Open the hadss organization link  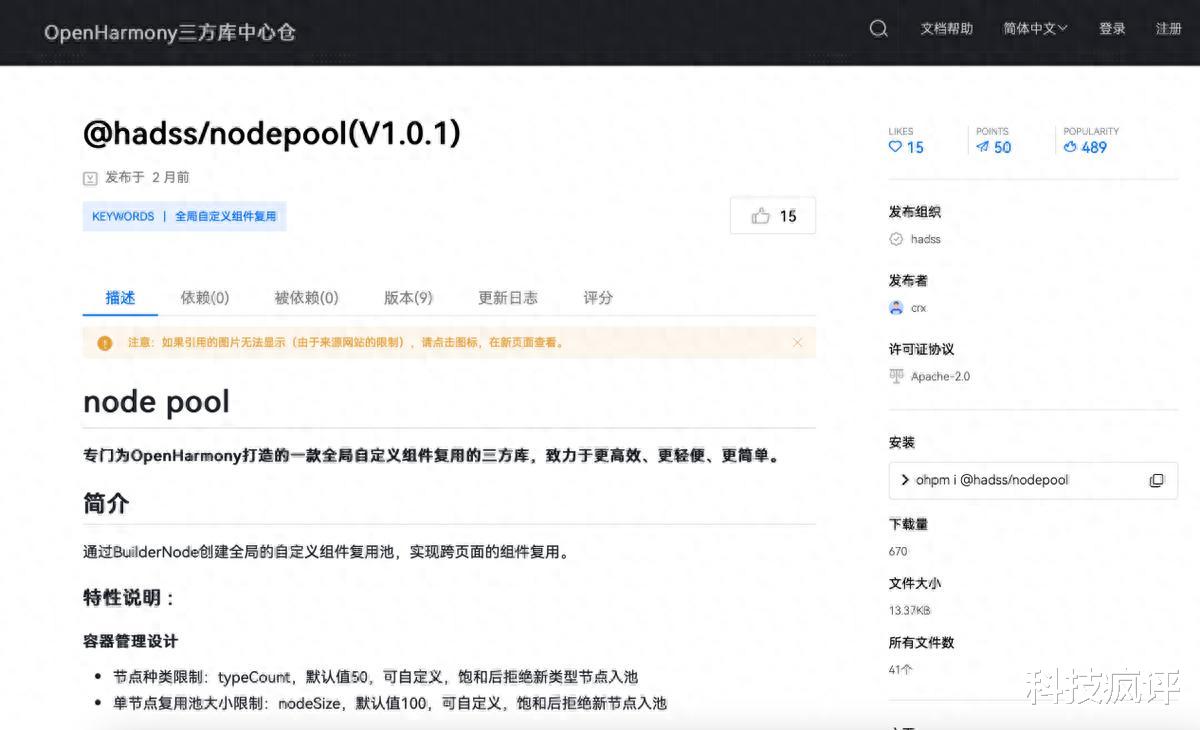tap(925, 239)
